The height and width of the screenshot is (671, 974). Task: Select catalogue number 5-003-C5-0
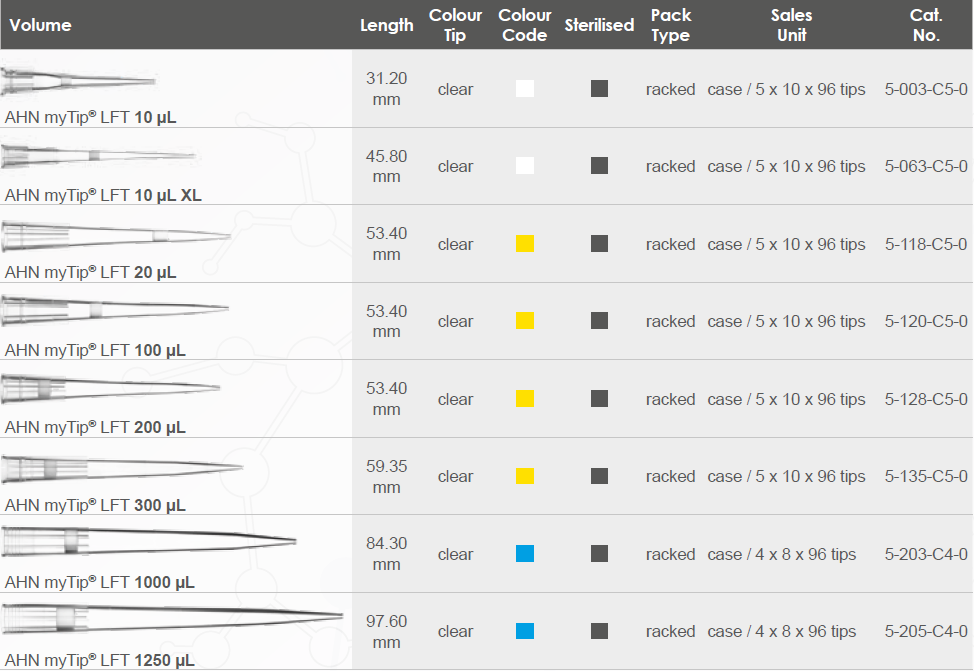[x=926, y=89]
